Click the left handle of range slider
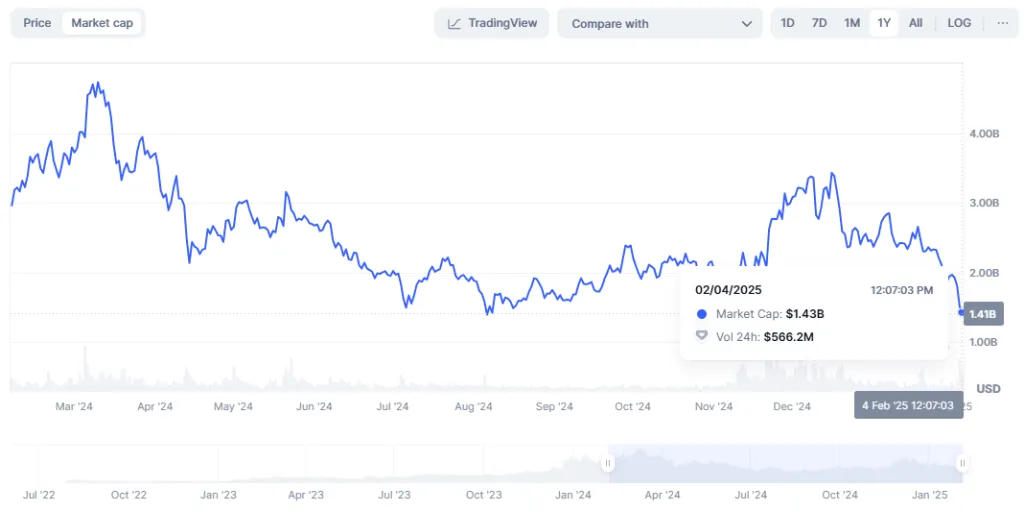The width and height of the screenshot is (1024, 512). coord(607,463)
